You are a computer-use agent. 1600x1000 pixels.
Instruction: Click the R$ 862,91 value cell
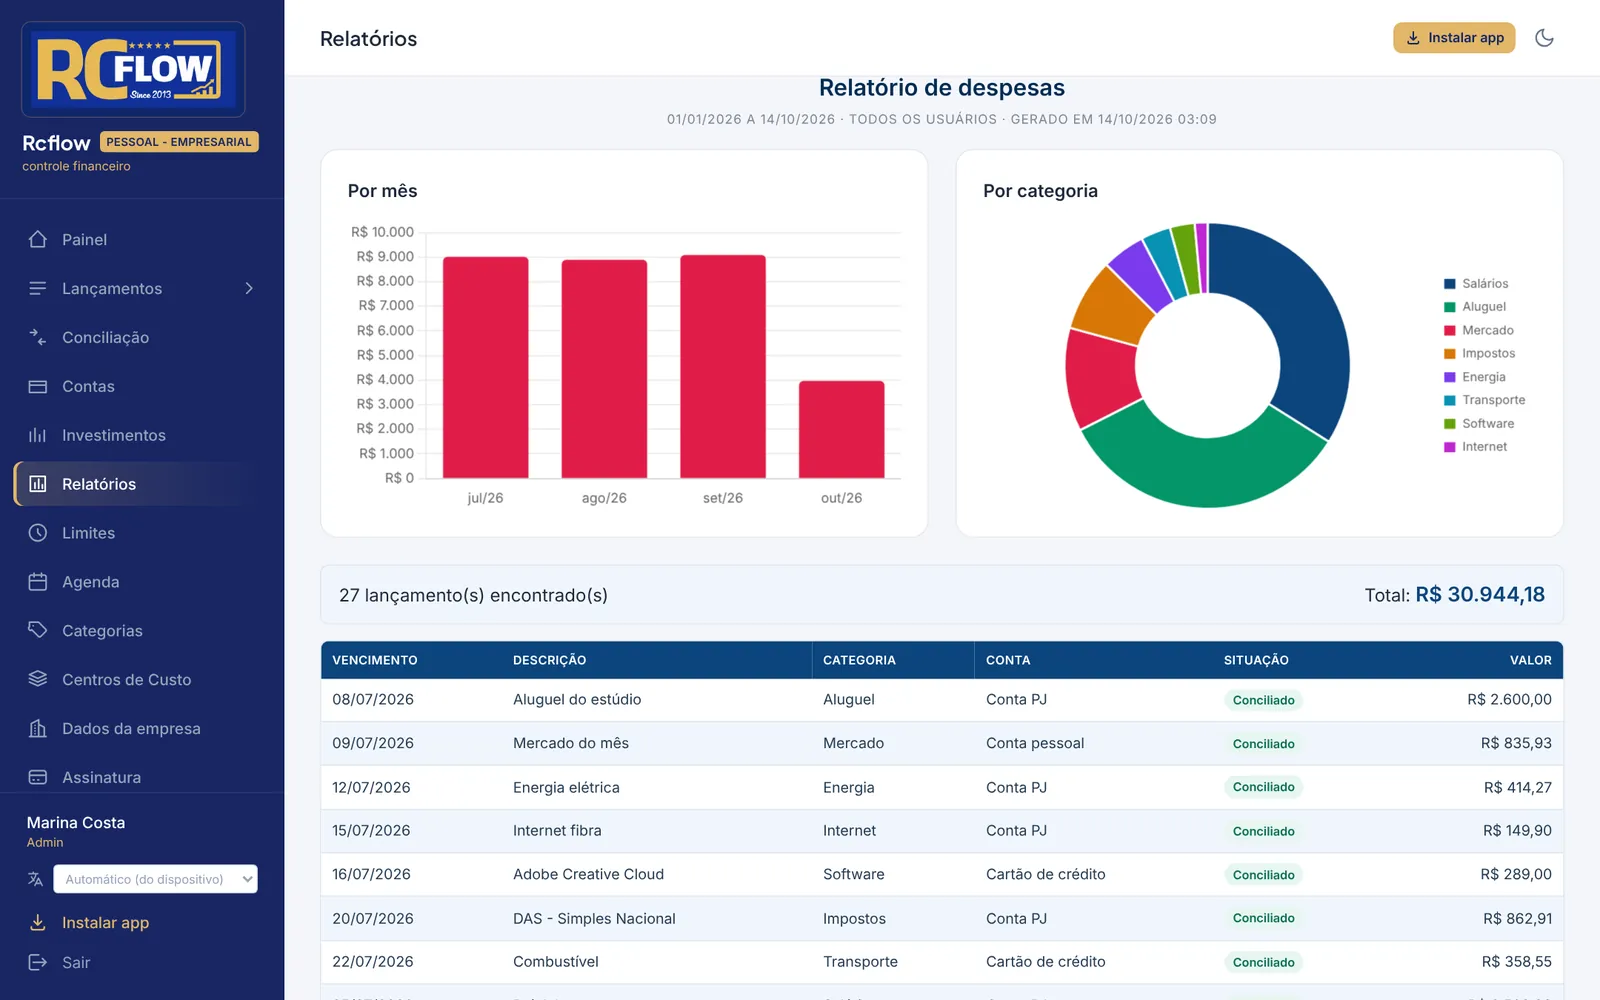point(1517,918)
